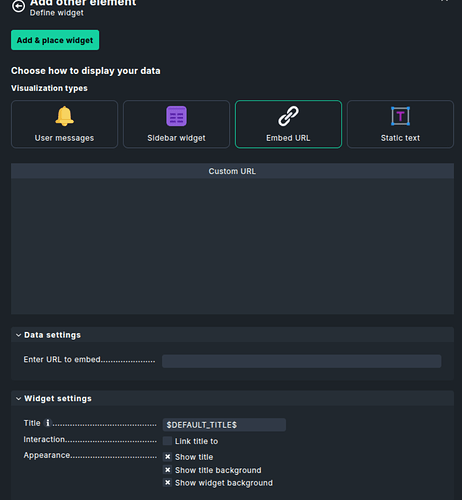Click the Custom URL preview header

(232, 171)
